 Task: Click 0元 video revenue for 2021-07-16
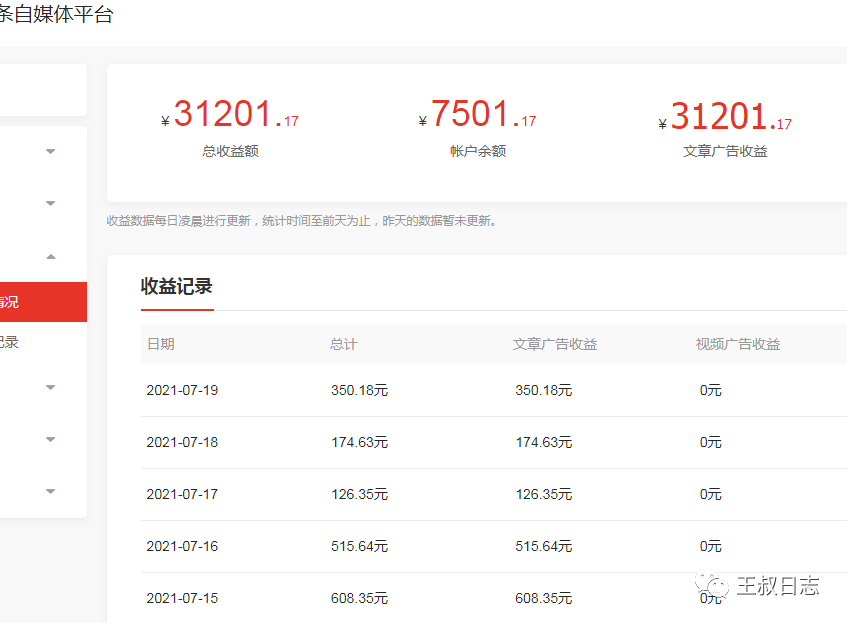710,546
